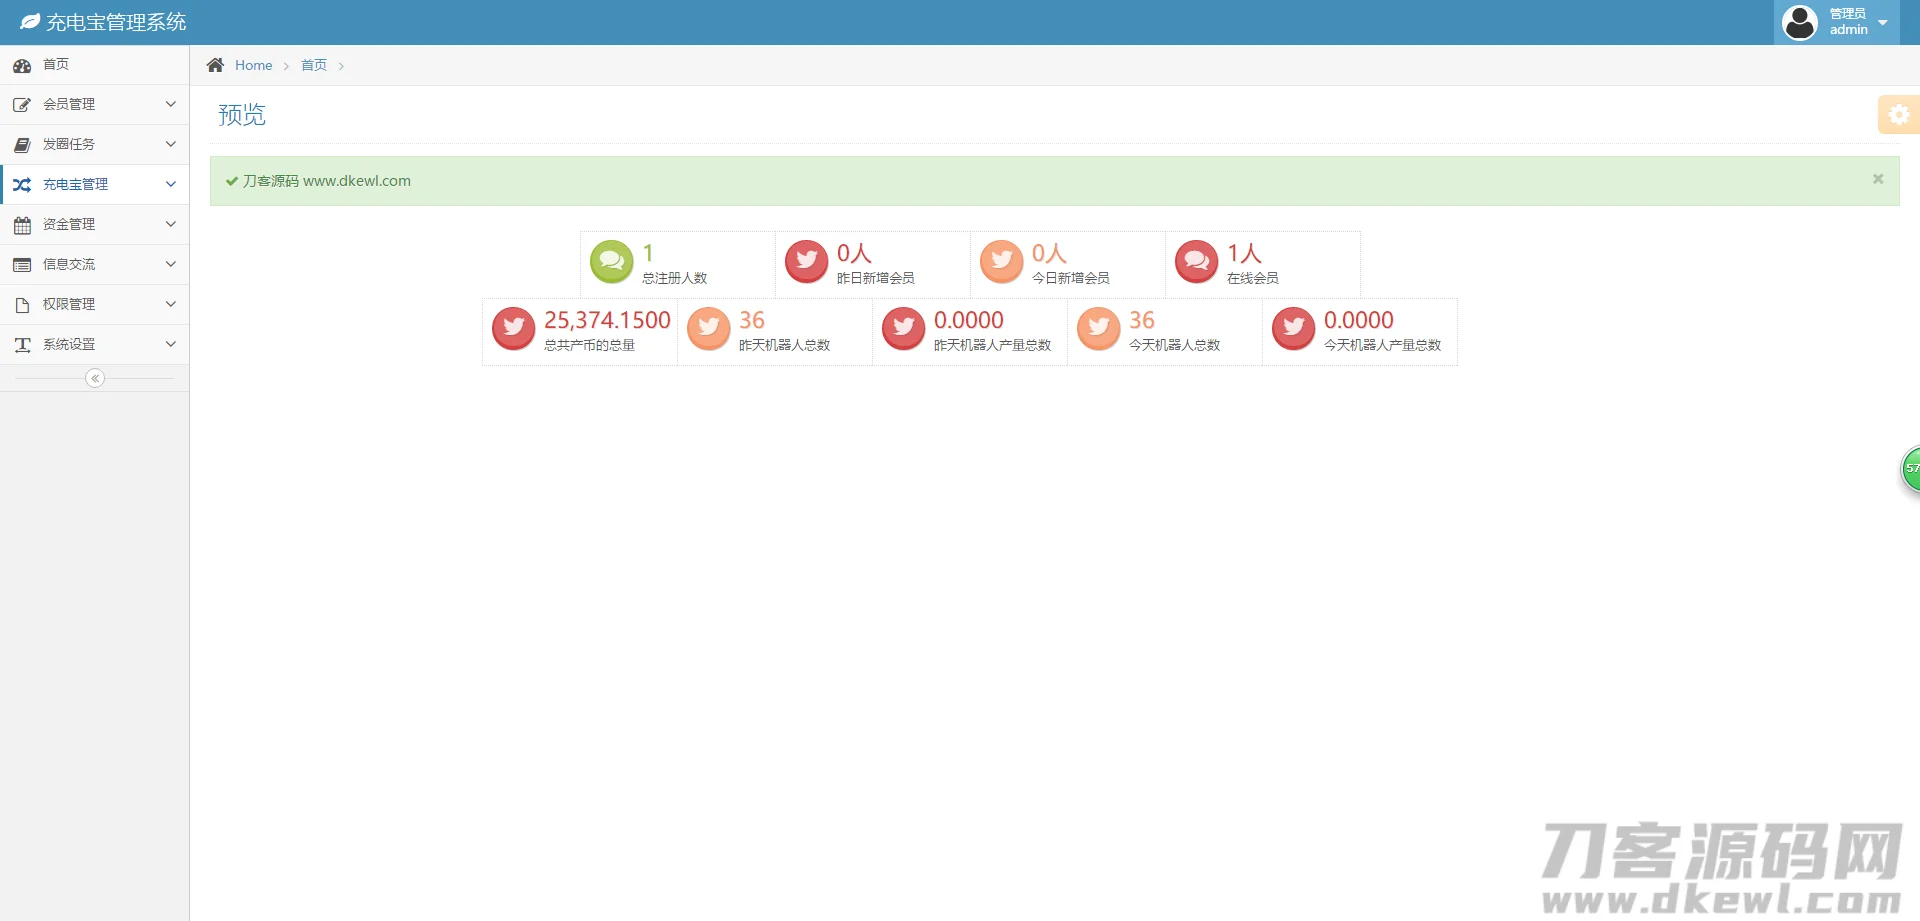The width and height of the screenshot is (1920, 921).
Task: Open the 发圈任务 sidebar menu
Action: pos(94,144)
